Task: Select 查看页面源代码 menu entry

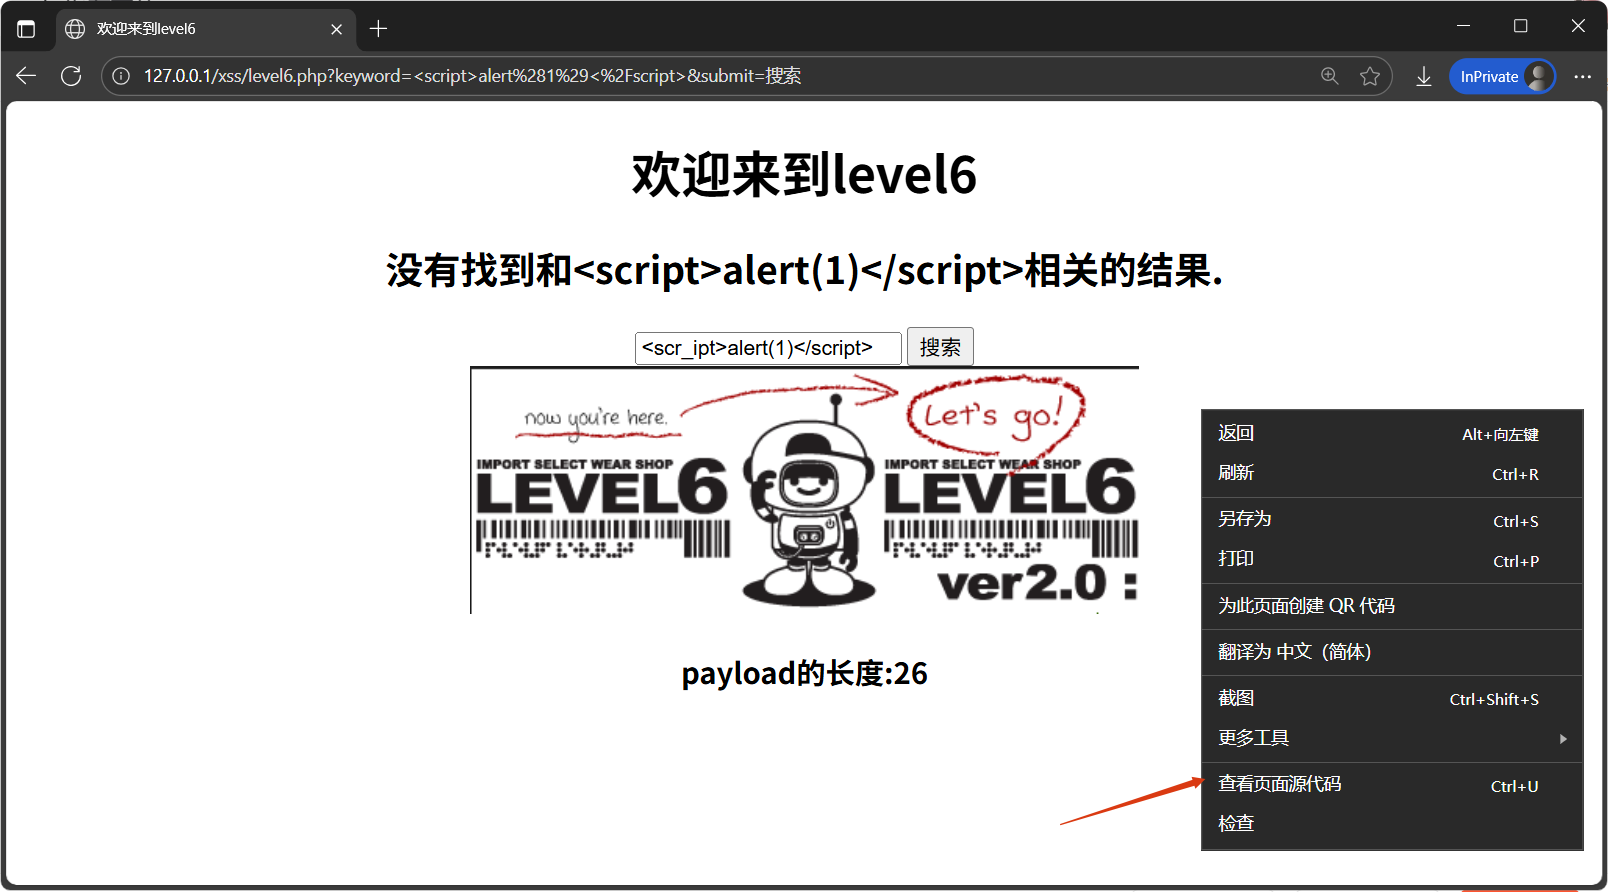Action: coord(1392,785)
